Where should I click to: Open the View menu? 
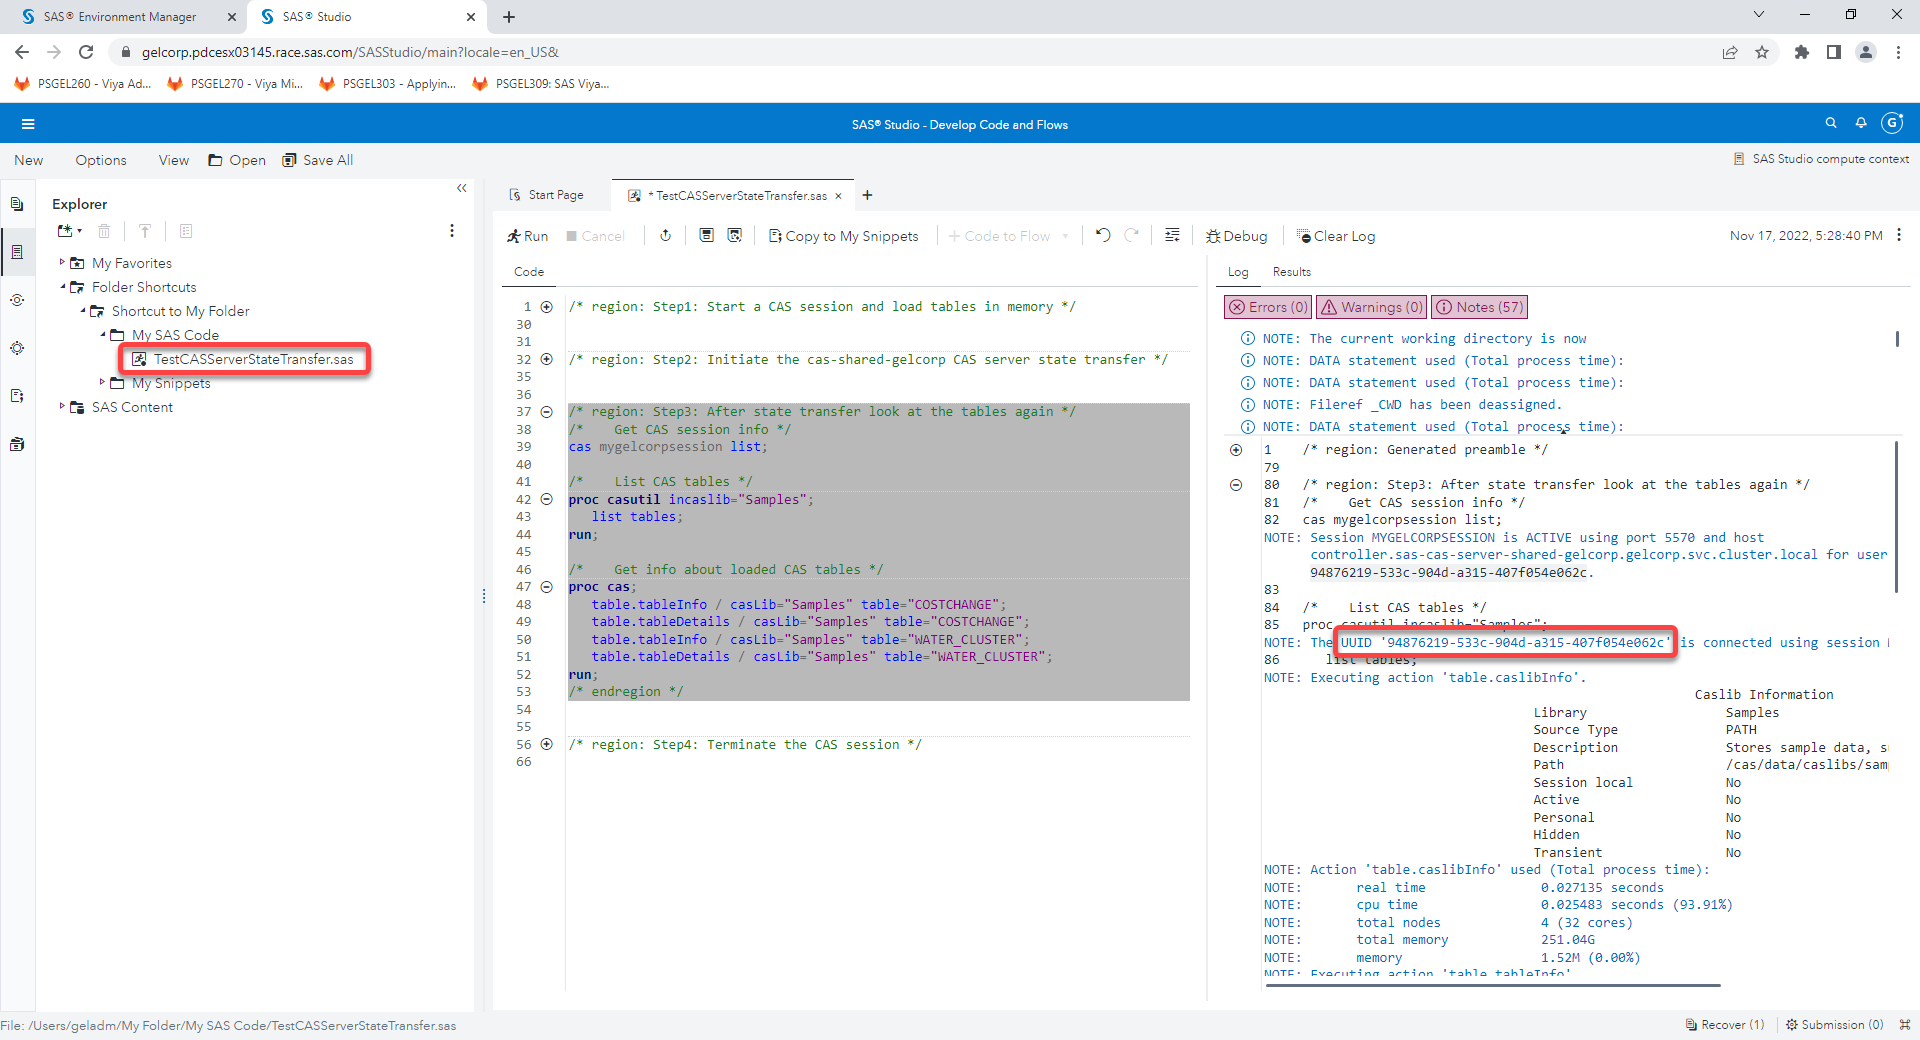pos(173,160)
